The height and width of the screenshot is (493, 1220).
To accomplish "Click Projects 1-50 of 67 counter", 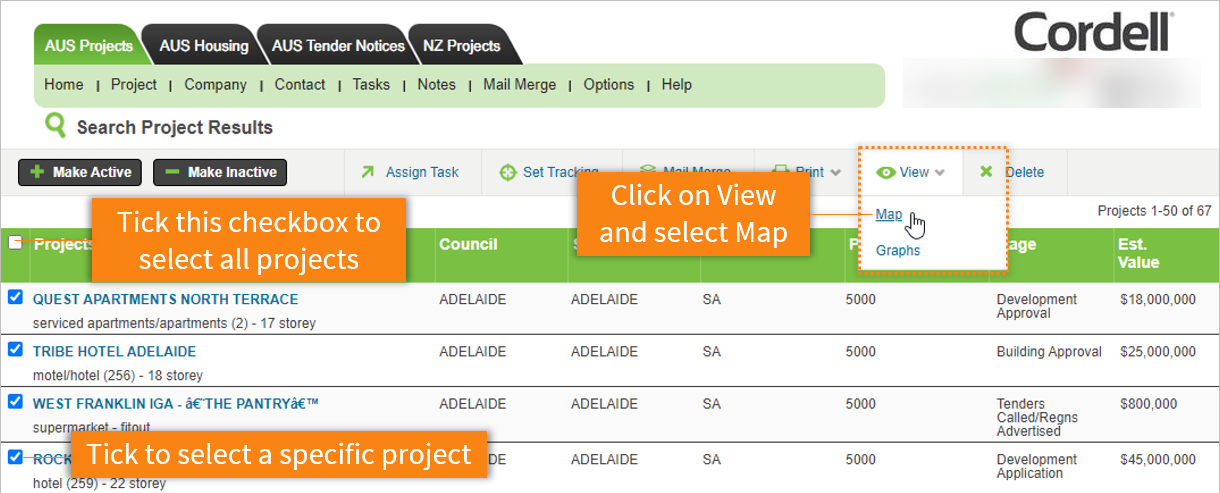I will point(1154,211).
